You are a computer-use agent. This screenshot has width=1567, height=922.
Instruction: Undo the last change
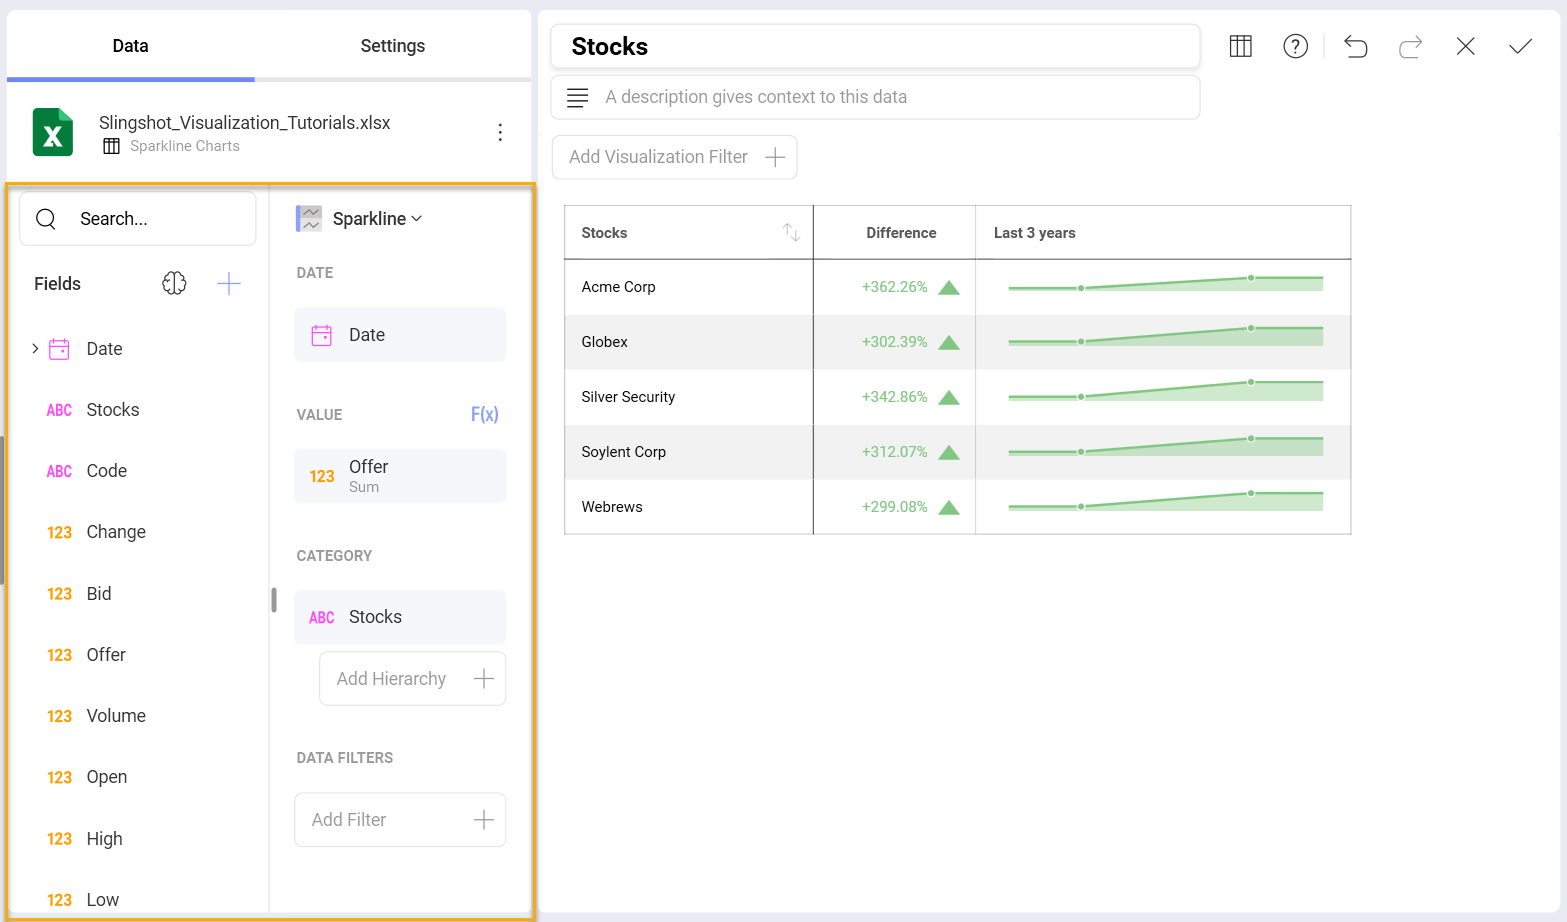pyautogui.click(x=1355, y=46)
